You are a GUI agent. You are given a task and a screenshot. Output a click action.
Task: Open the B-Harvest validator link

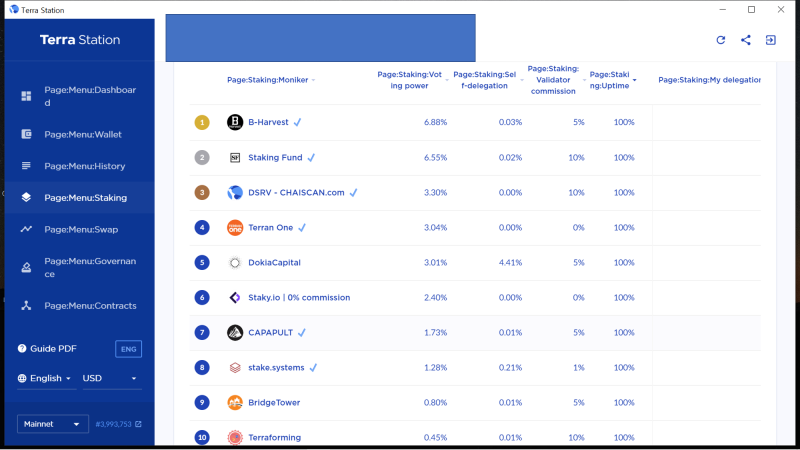[x=268, y=122]
